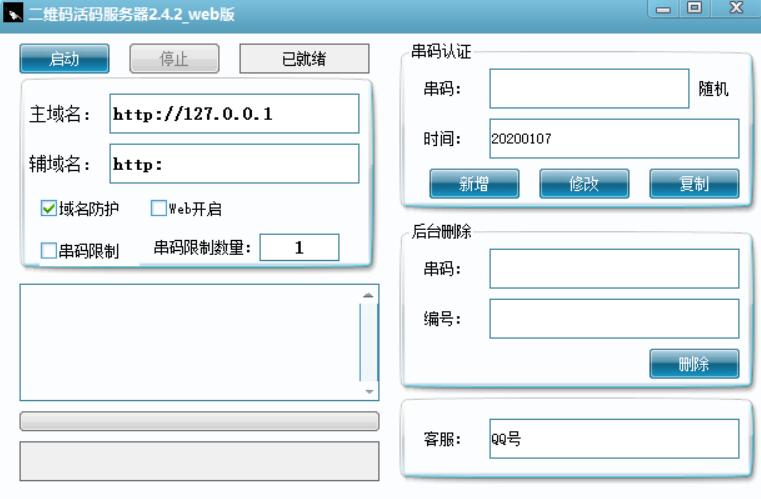
Task: Toggle the 域名防护 checkbox
Action: [x=49, y=208]
